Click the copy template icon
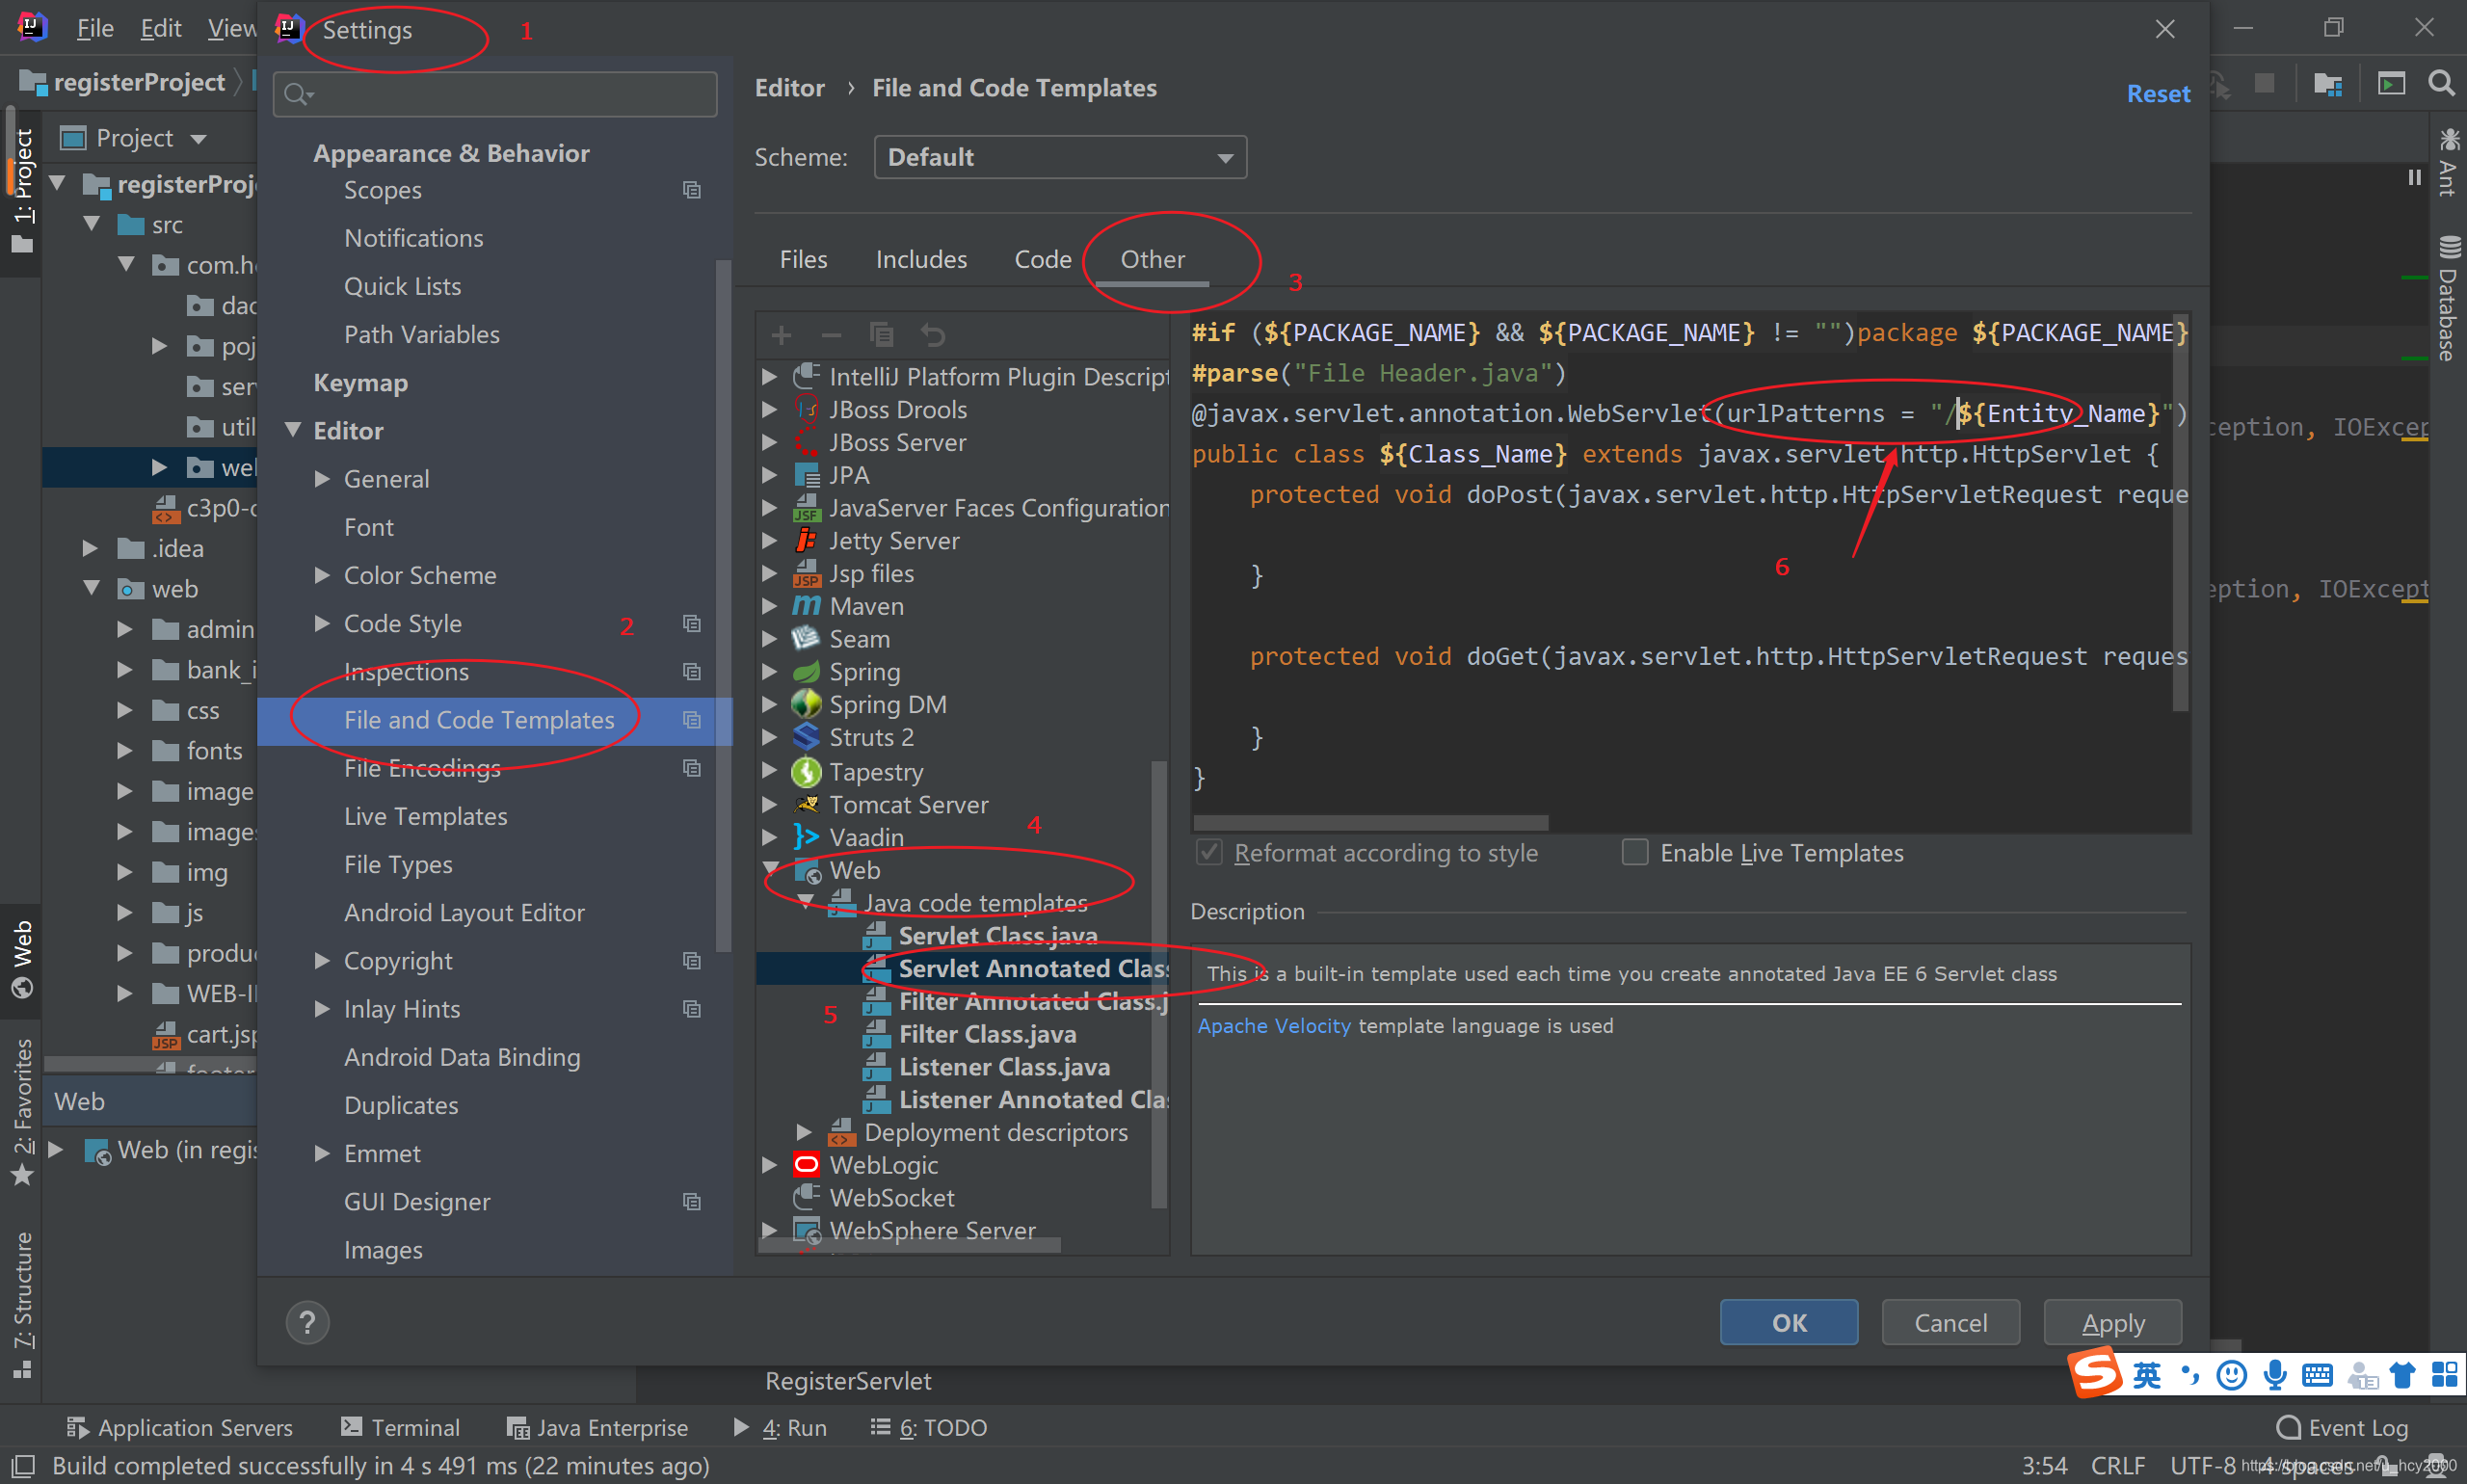This screenshot has width=2467, height=1484. coord(881,335)
